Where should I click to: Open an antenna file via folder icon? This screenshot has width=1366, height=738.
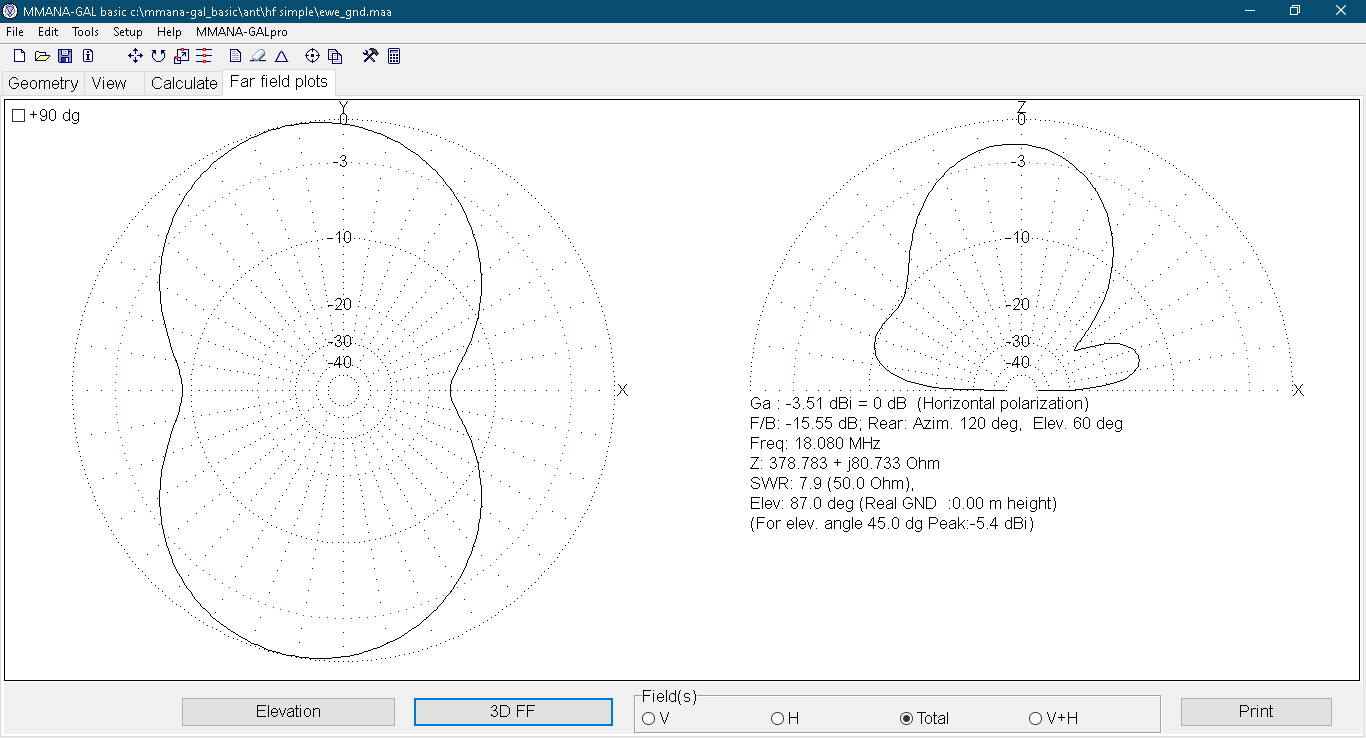[42, 56]
